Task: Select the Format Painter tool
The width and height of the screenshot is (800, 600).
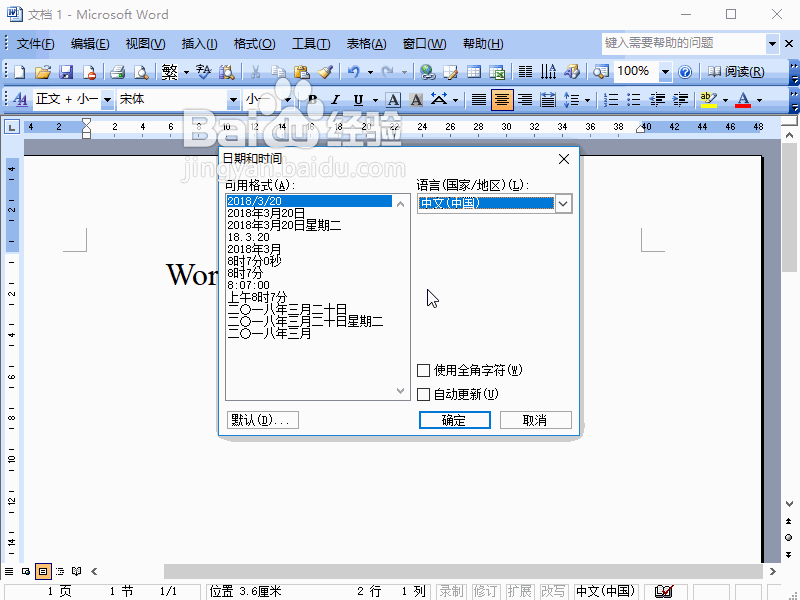Action: (x=324, y=72)
